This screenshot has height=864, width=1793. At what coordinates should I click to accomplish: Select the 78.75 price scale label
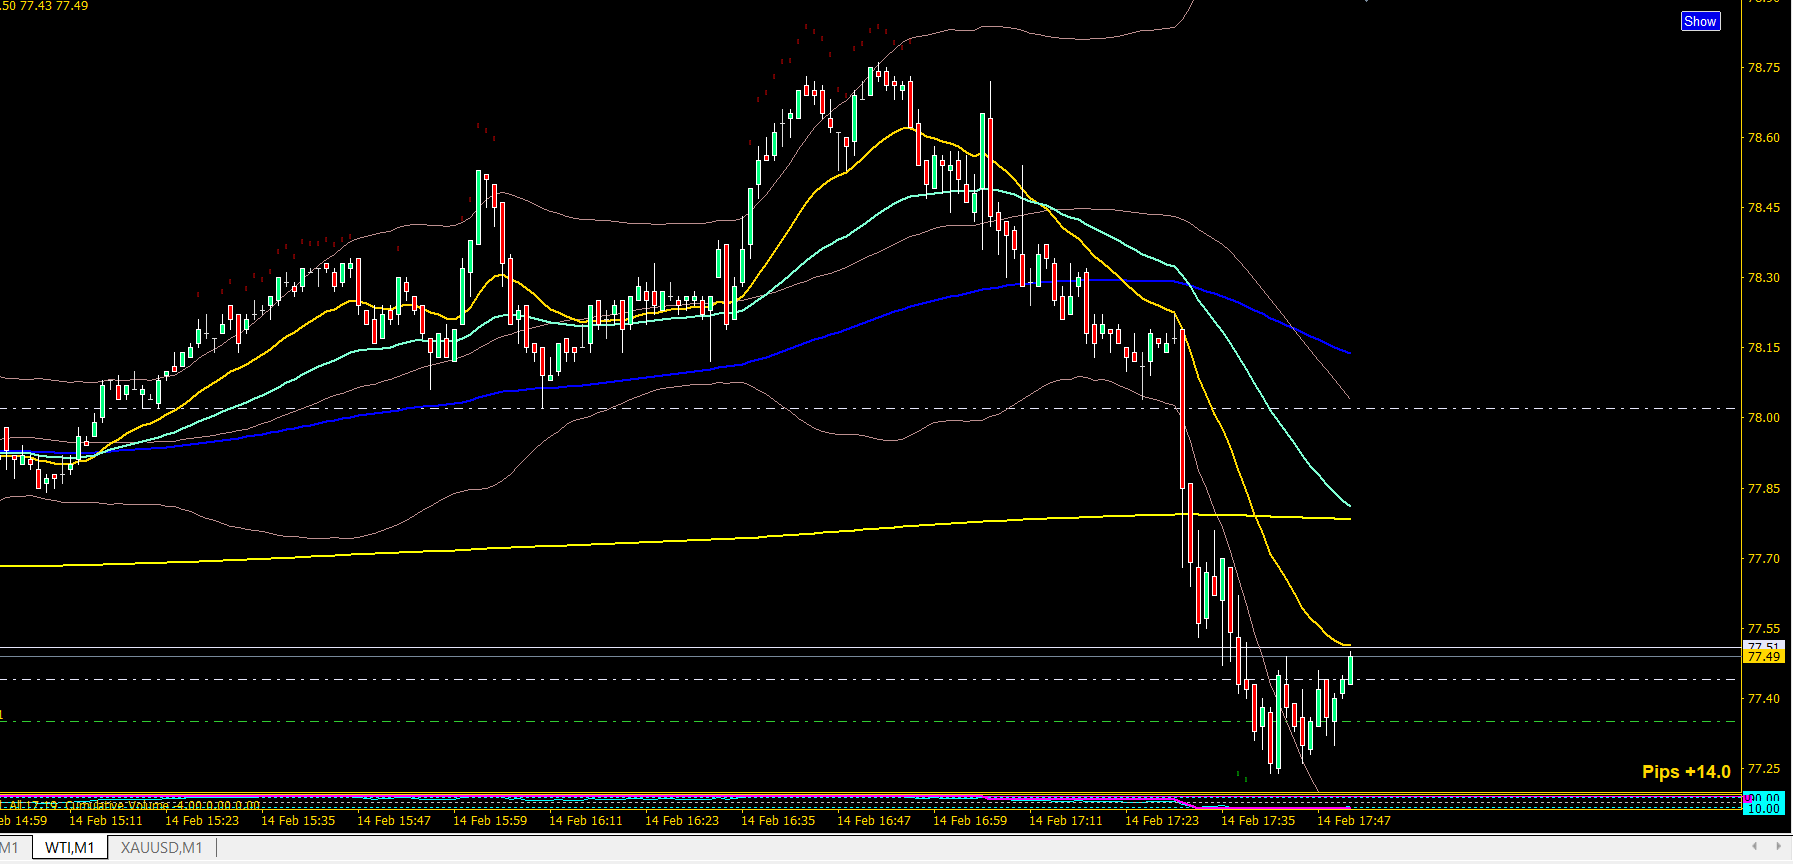(x=1763, y=68)
